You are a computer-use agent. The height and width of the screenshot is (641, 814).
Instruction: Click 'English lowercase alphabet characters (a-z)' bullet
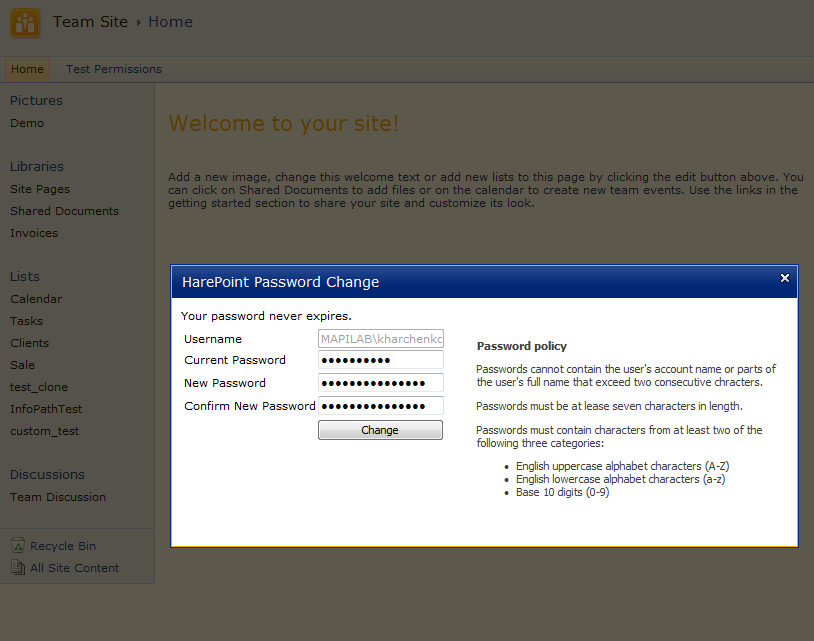click(x=620, y=479)
